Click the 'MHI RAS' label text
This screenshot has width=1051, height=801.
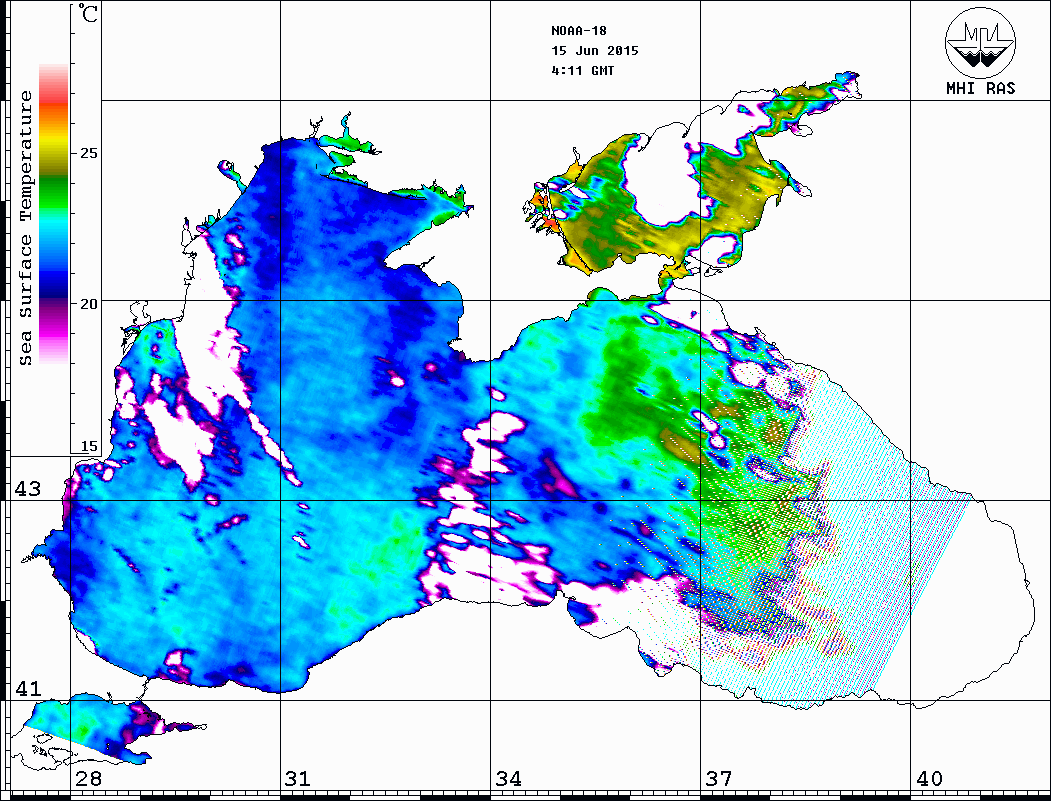tap(981, 88)
